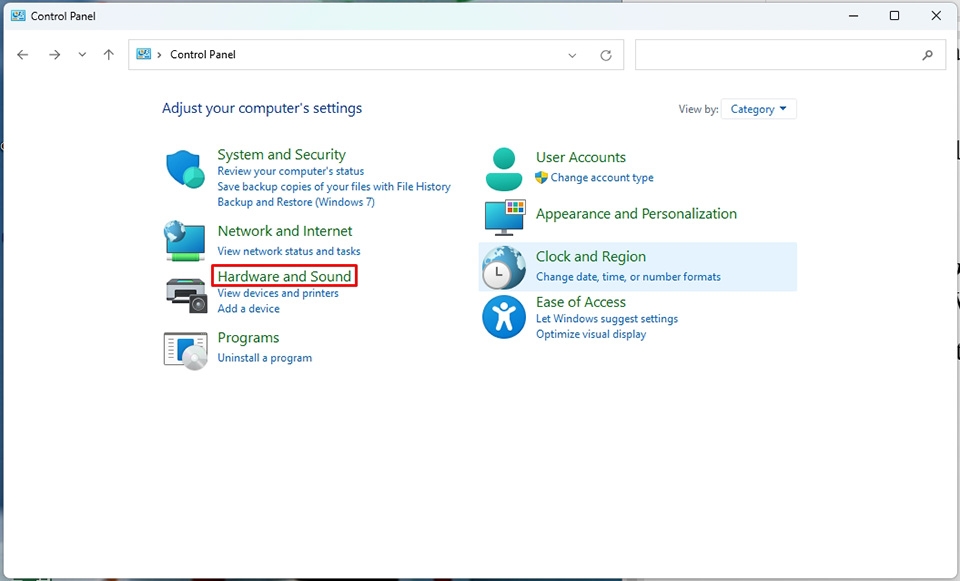Viewport: 960px width, 581px height.
Task: Open Backup and Restore (Windows 7)
Action: pyautogui.click(x=296, y=202)
